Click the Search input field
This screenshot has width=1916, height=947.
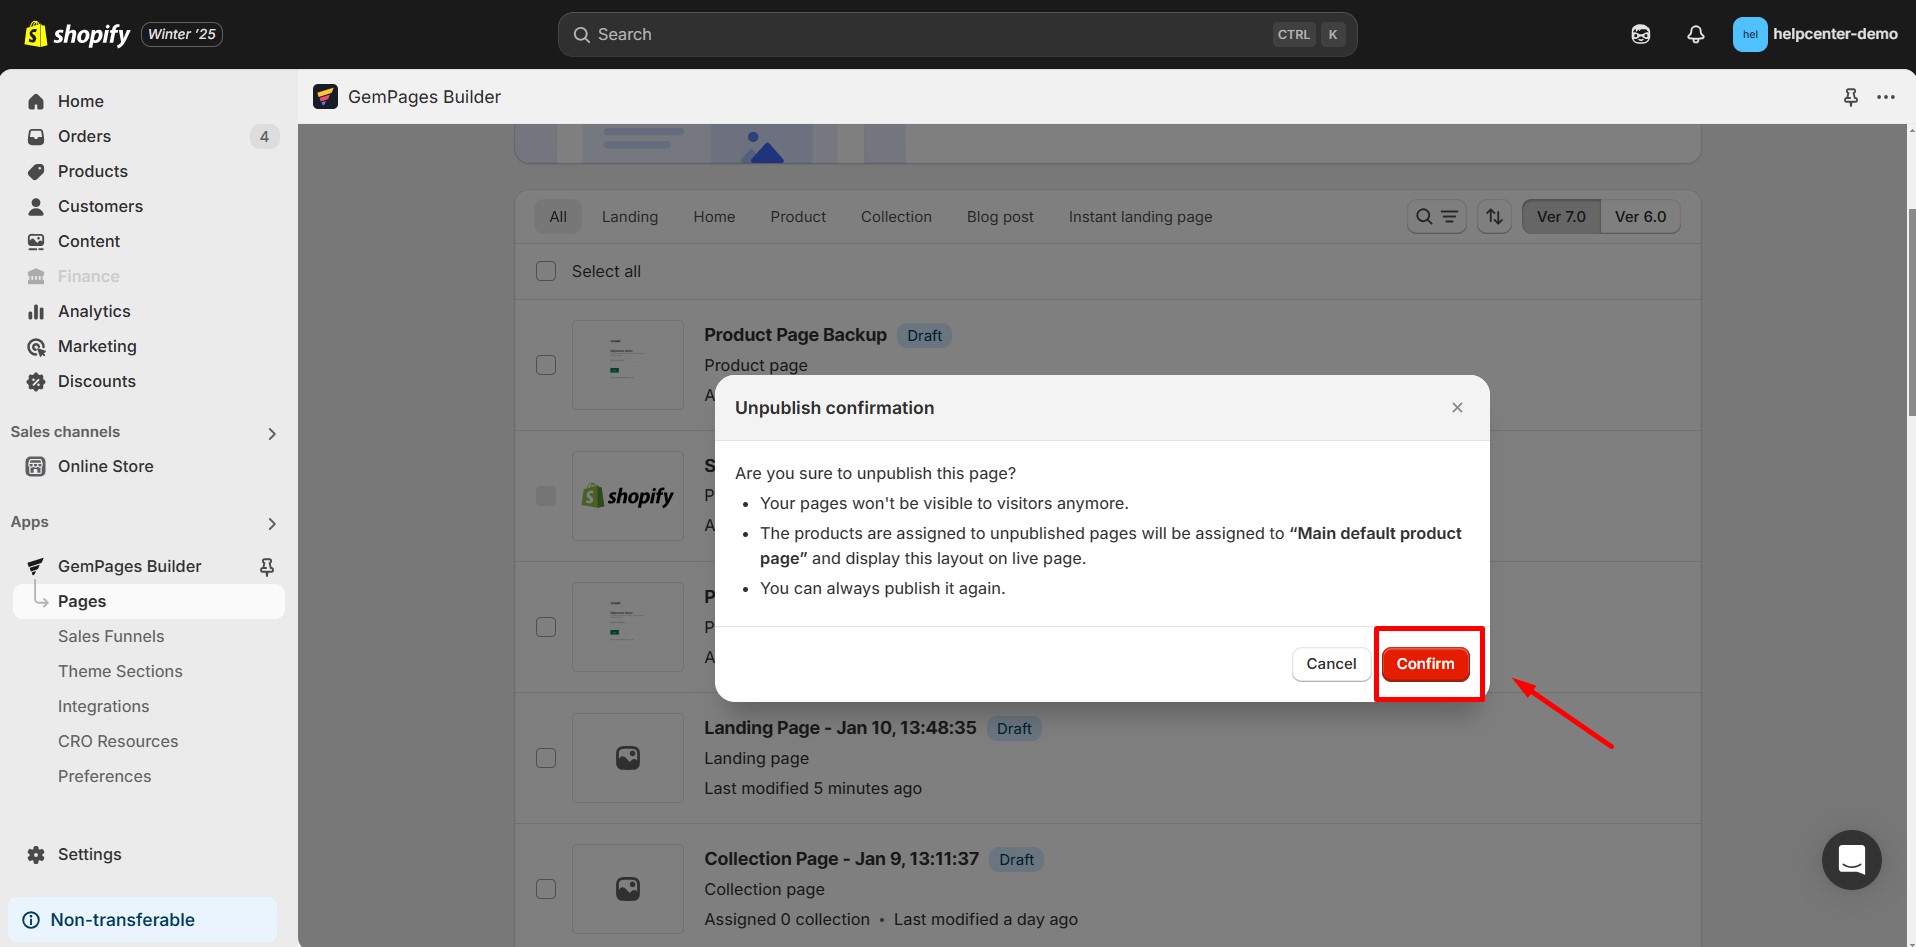tap(930, 35)
